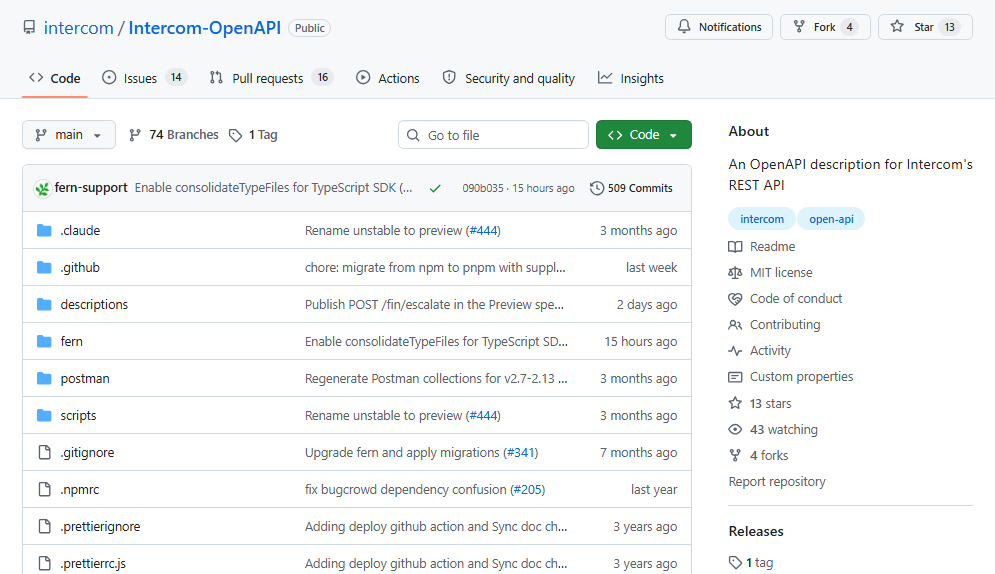Click the .claude folder icon
Image resolution: width=995 pixels, height=574 pixels.
pos(44,230)
